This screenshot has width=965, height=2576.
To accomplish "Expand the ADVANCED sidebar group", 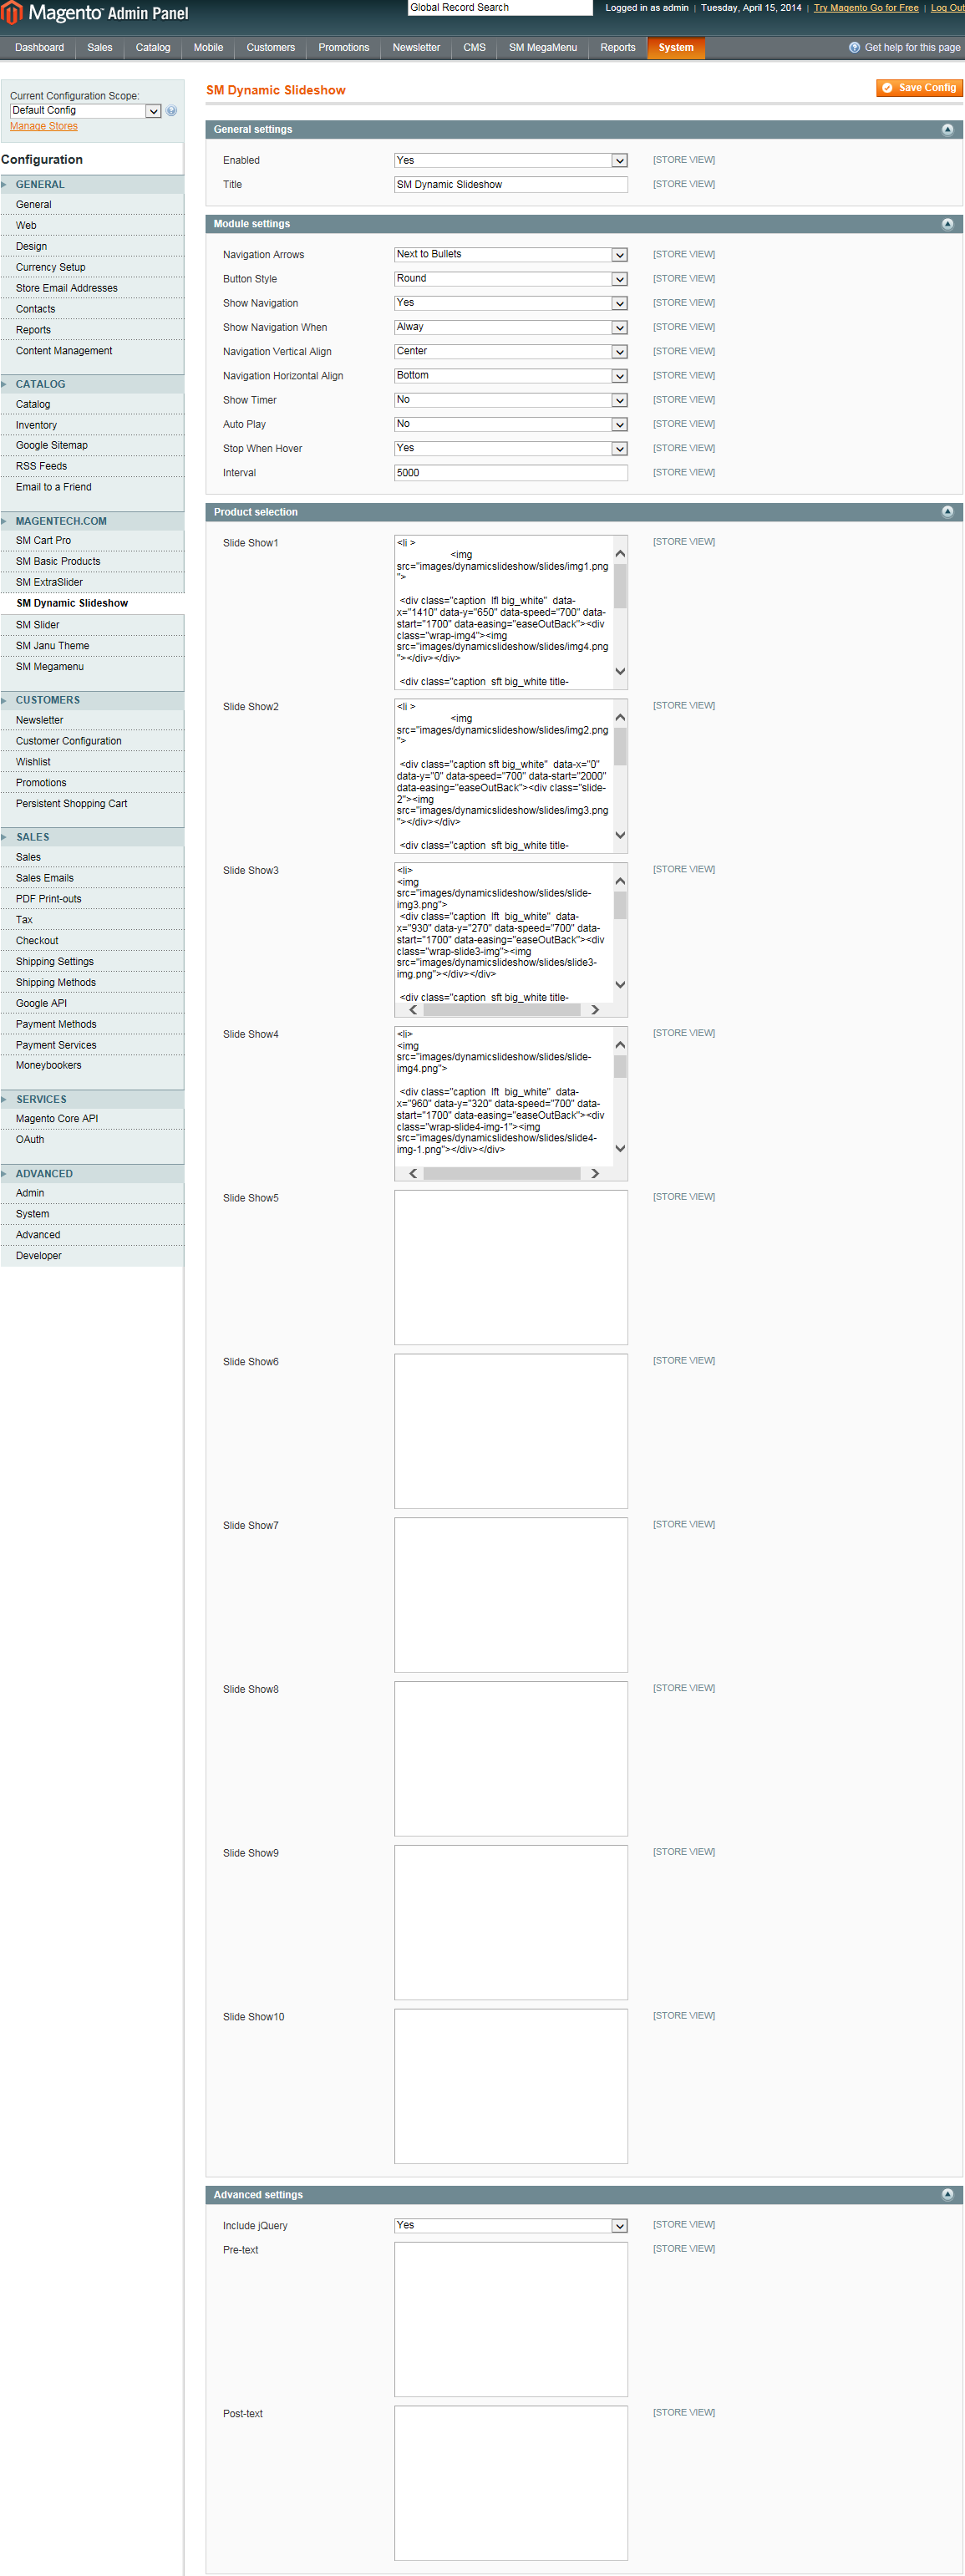I will [x=92, y=1174].
